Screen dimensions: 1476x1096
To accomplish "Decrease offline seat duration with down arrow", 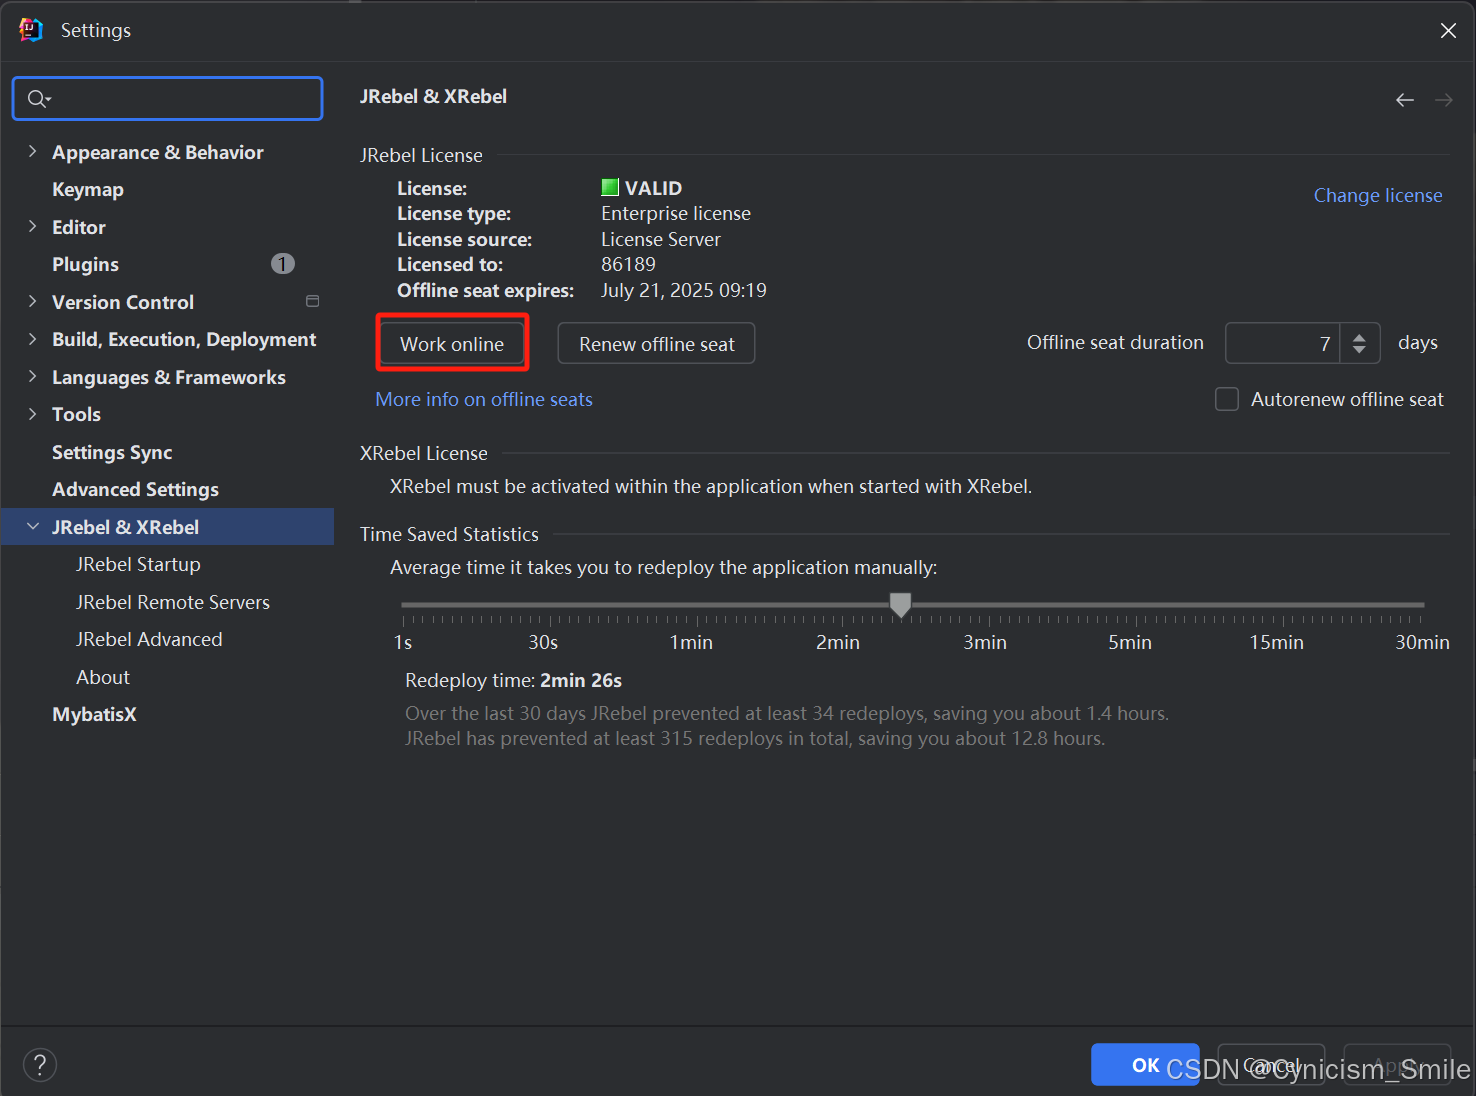I will (1359, 350).
